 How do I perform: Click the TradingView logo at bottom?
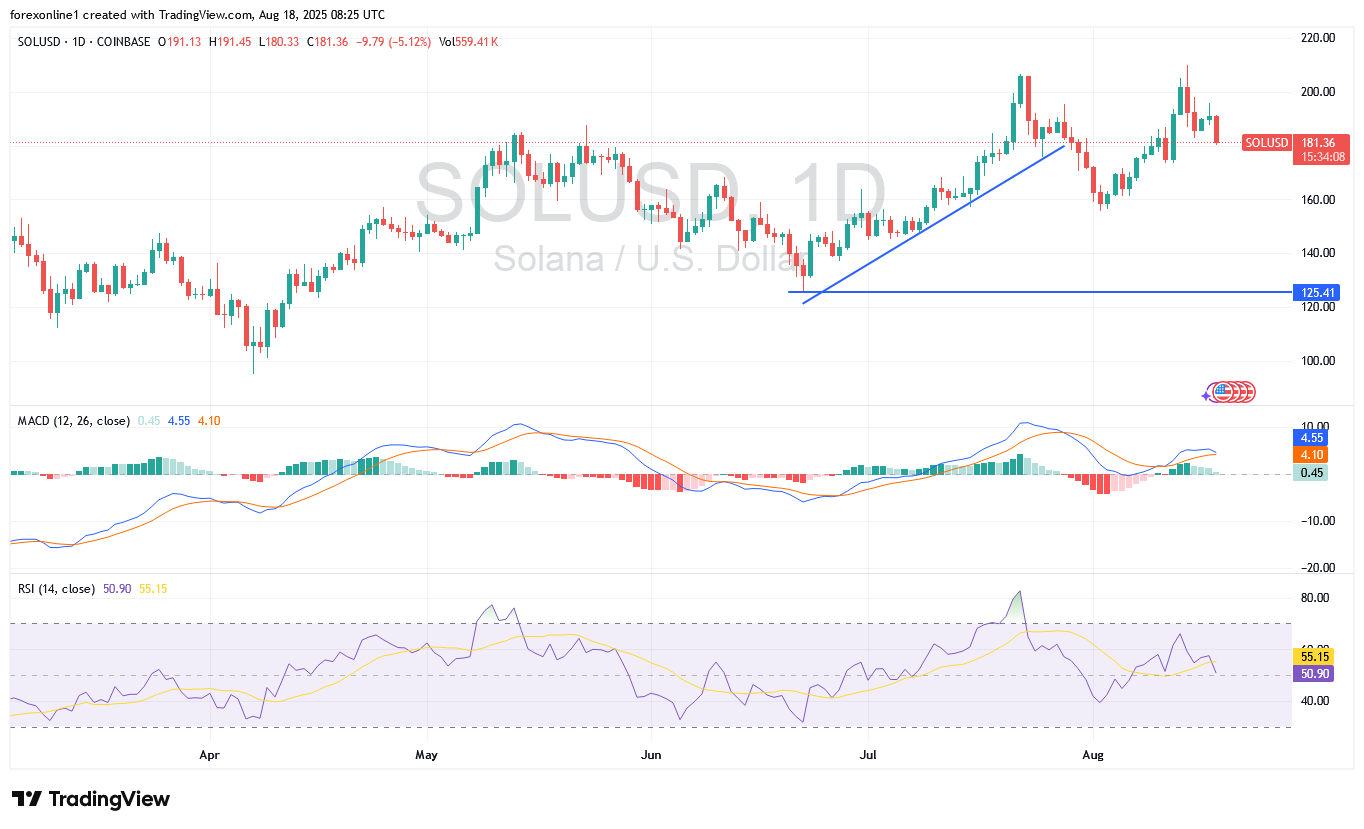click(91, 799)
